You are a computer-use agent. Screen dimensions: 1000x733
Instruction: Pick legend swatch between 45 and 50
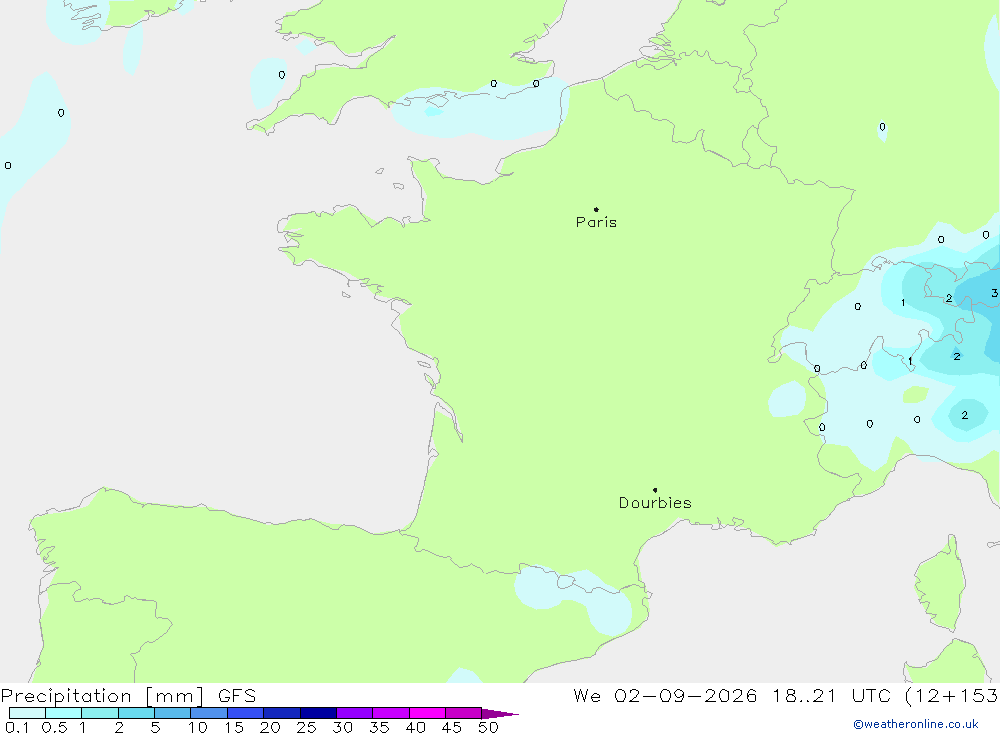click(464, 713)
